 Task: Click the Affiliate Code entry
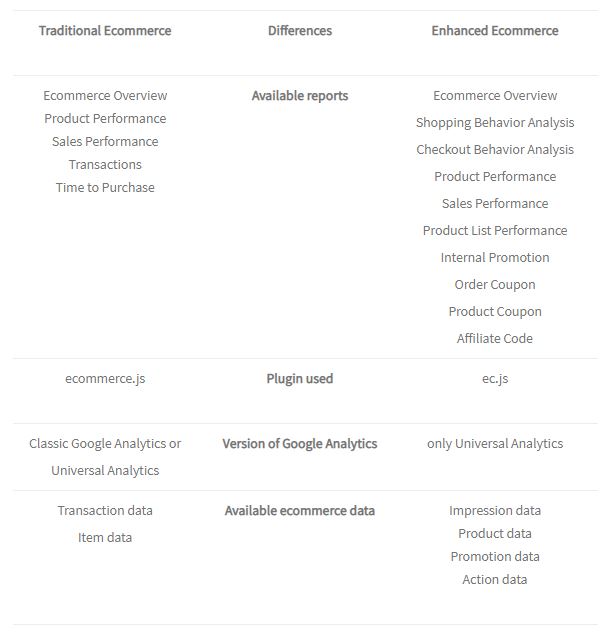pos(495,338)
